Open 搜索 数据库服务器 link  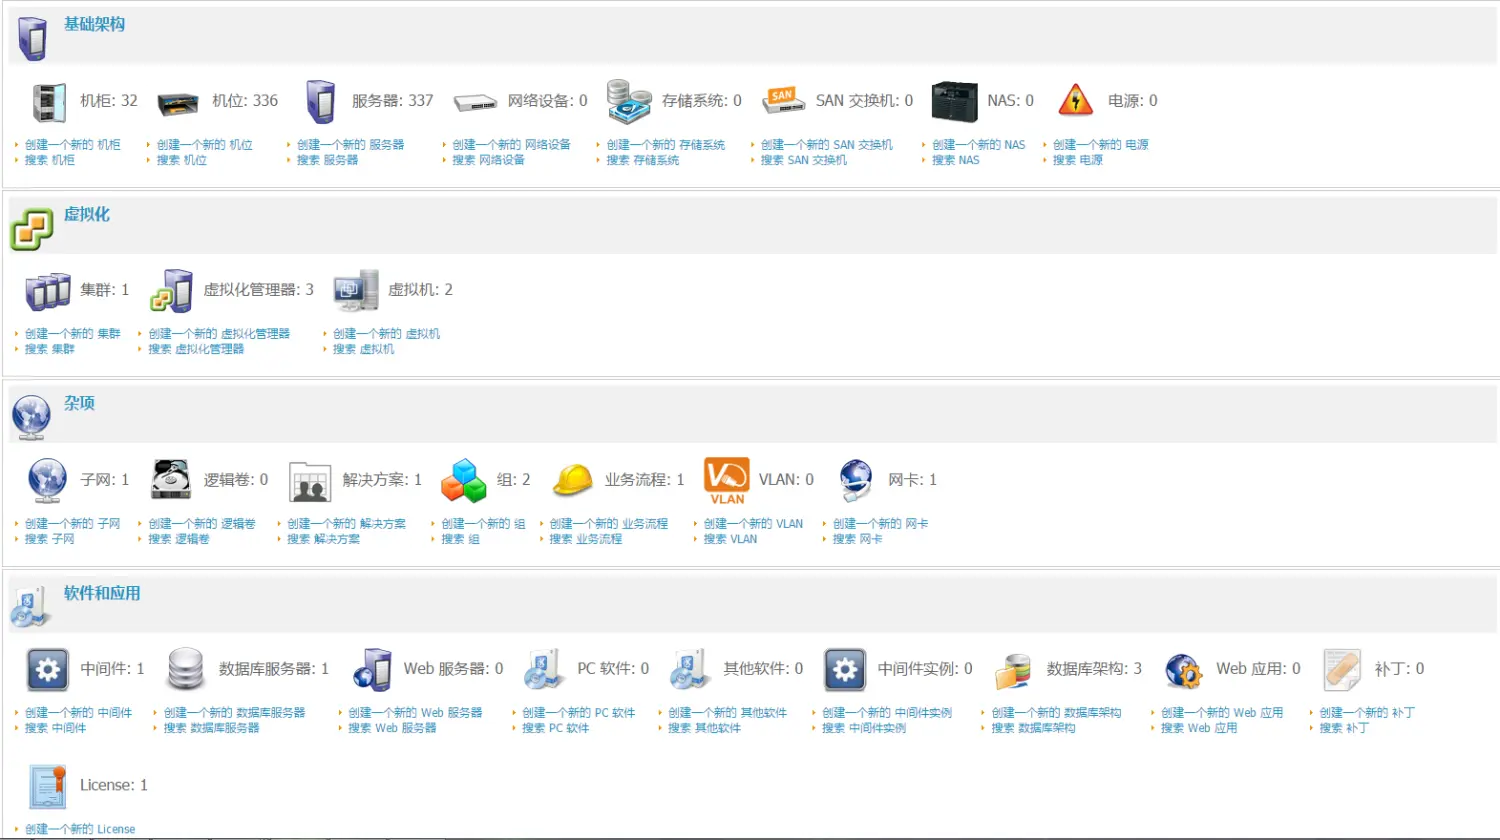[x=212, y=728]
